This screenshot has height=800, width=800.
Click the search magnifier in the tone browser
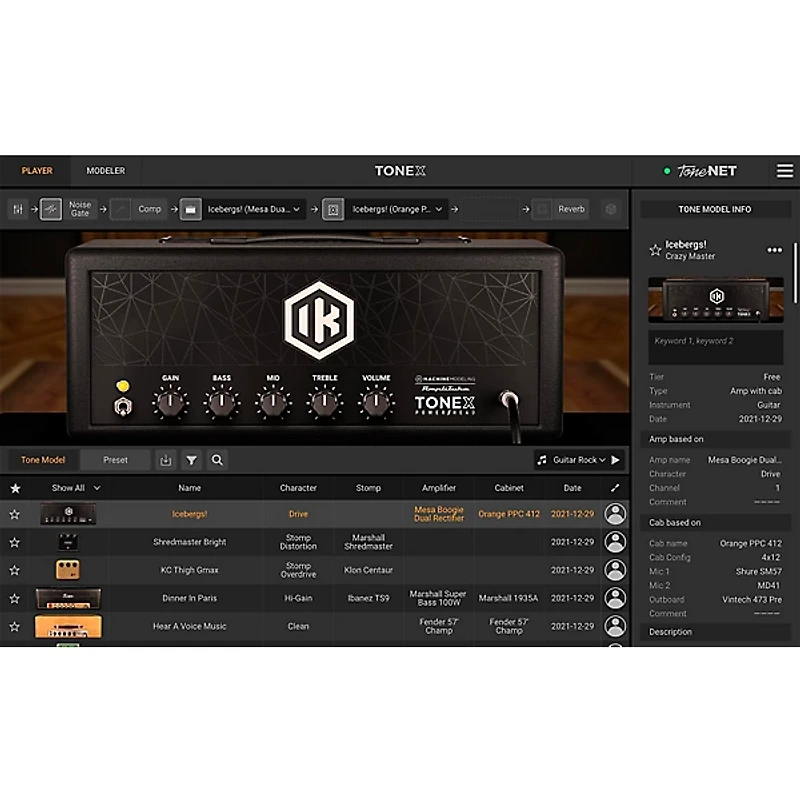(x=217, y=460)
